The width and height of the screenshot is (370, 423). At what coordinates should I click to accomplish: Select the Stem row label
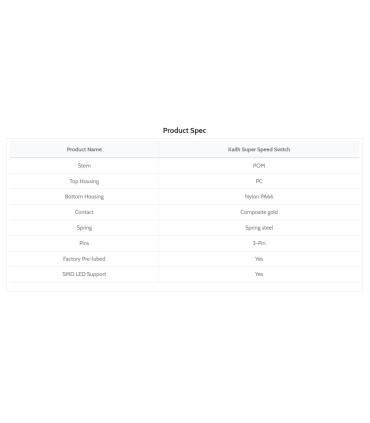(x=84, y=165)
